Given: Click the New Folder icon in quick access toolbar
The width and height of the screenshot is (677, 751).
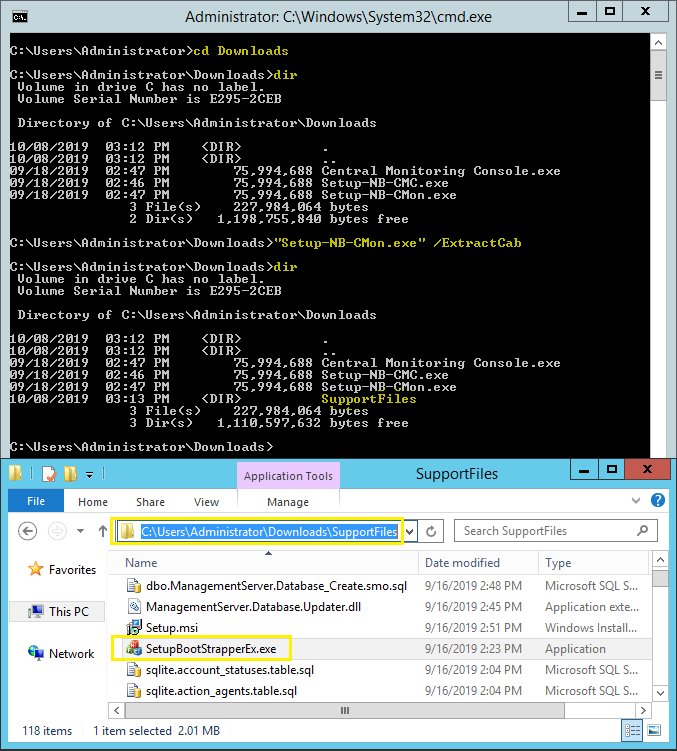Looking at the screenshot, I should (70, 474).
